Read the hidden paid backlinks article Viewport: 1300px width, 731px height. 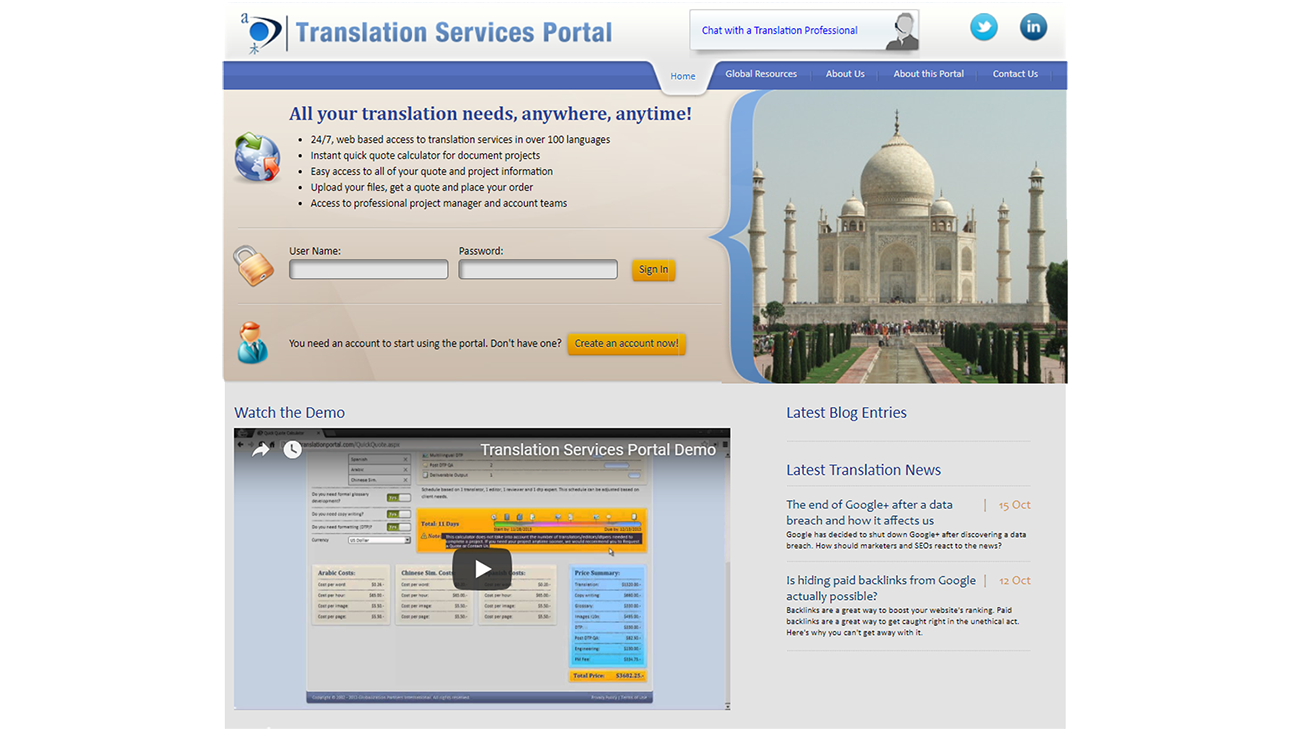(880, 587)
